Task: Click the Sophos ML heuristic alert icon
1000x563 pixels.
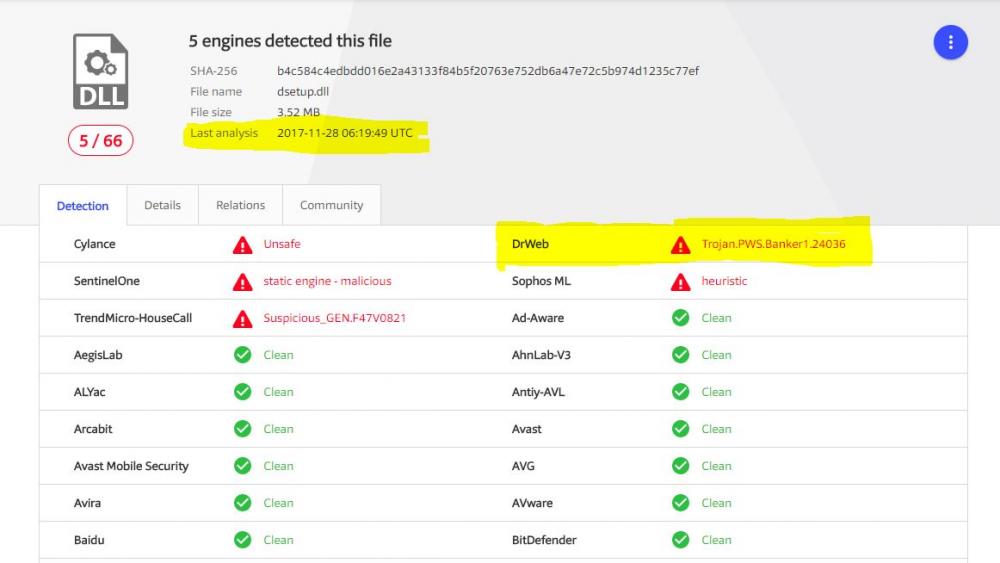Action: 680,281
